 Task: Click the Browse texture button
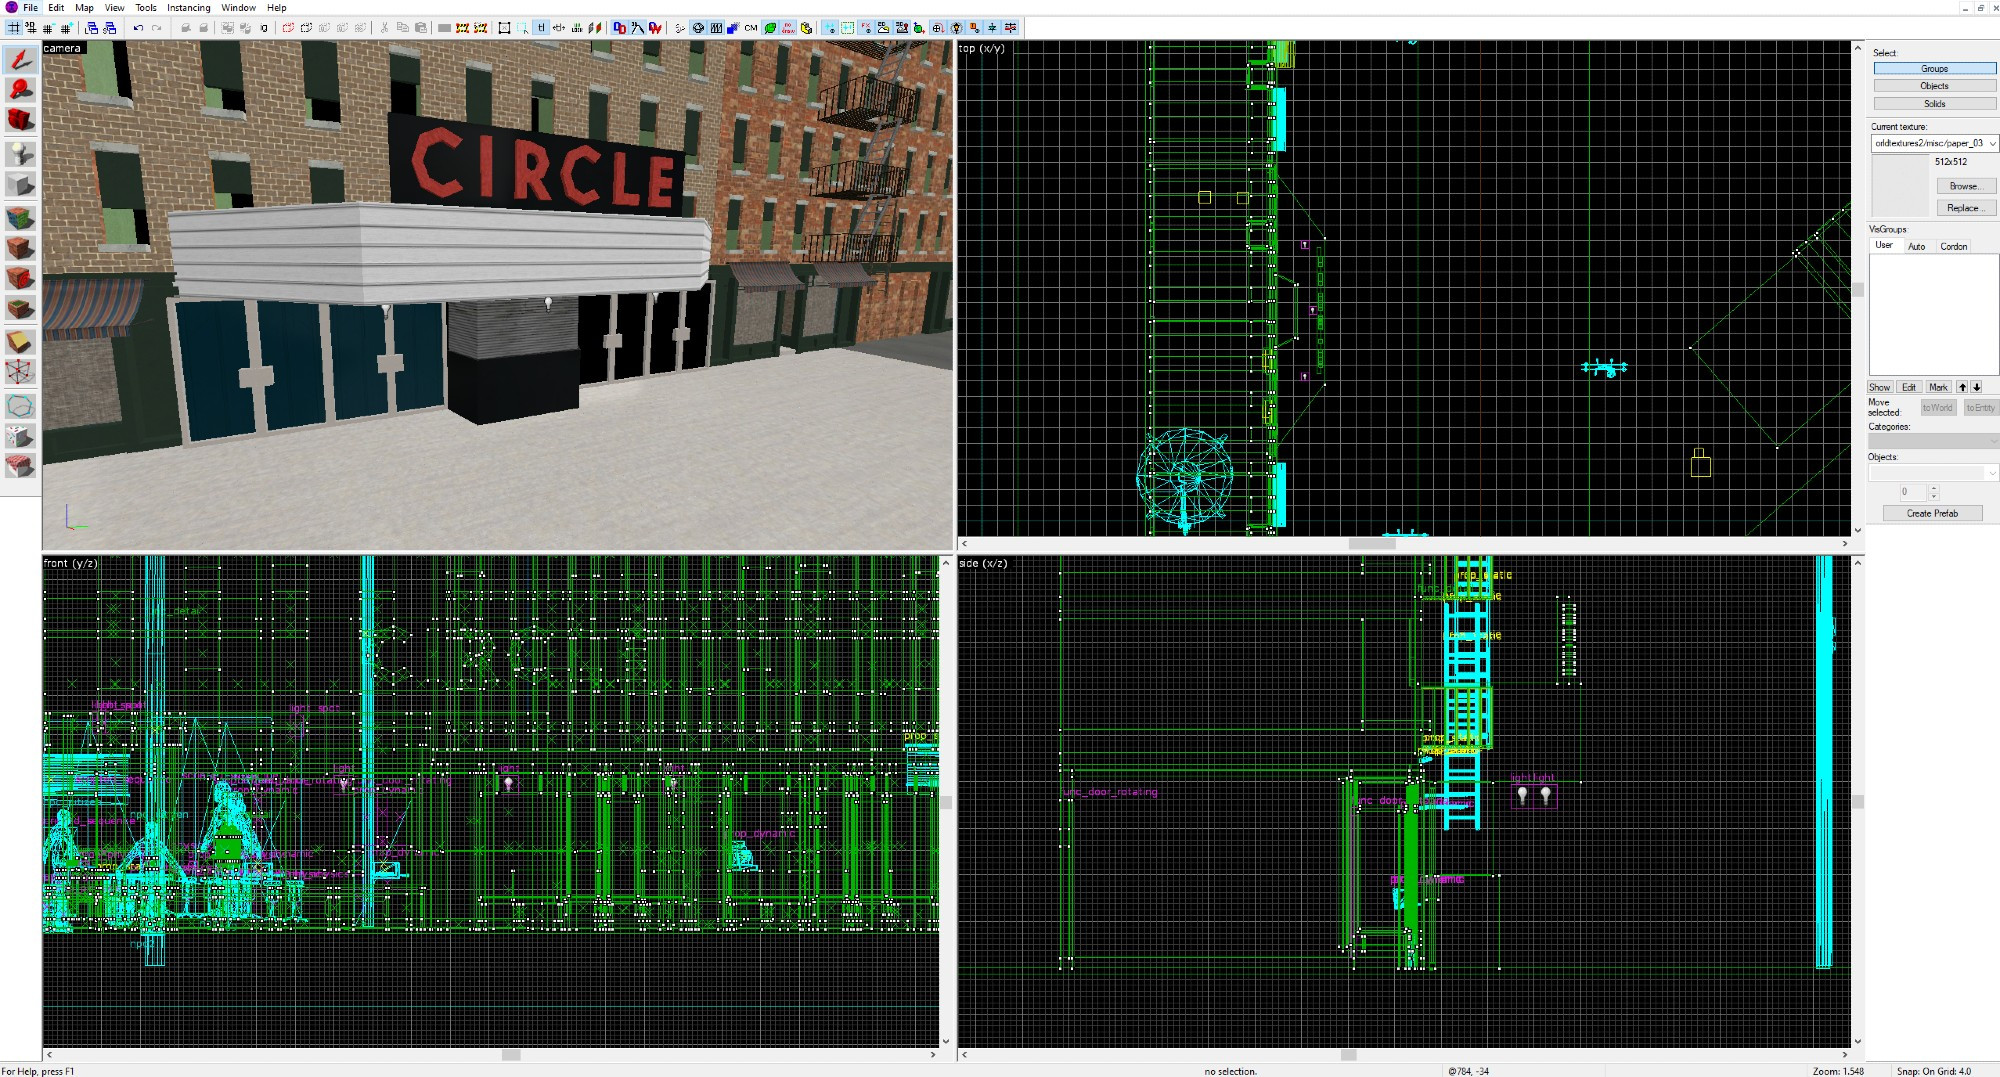pyautogui.click(x=1963, y=186)
